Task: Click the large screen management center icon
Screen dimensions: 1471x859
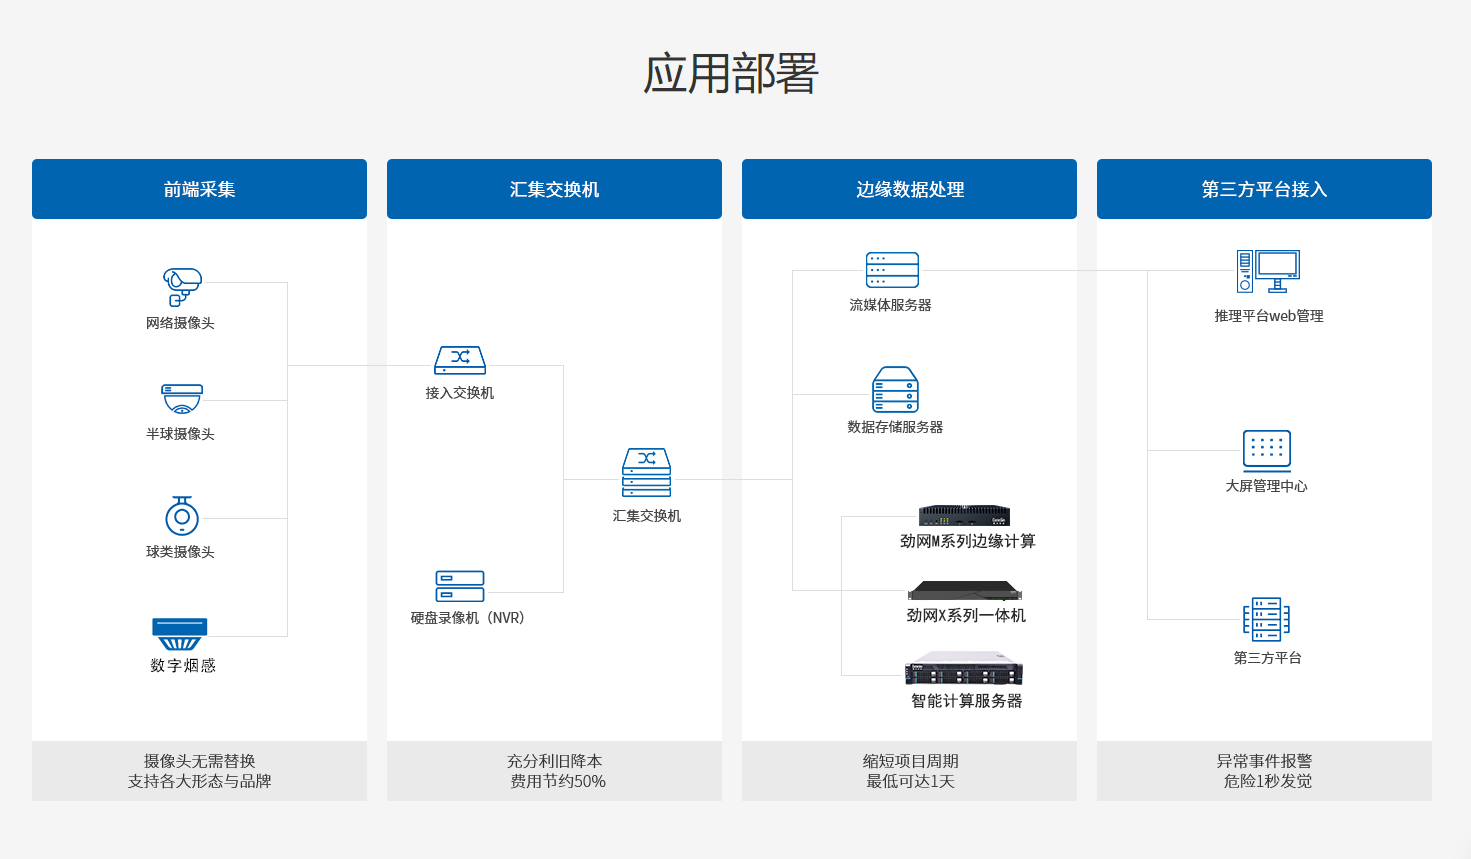Action: coord(1267,451)
